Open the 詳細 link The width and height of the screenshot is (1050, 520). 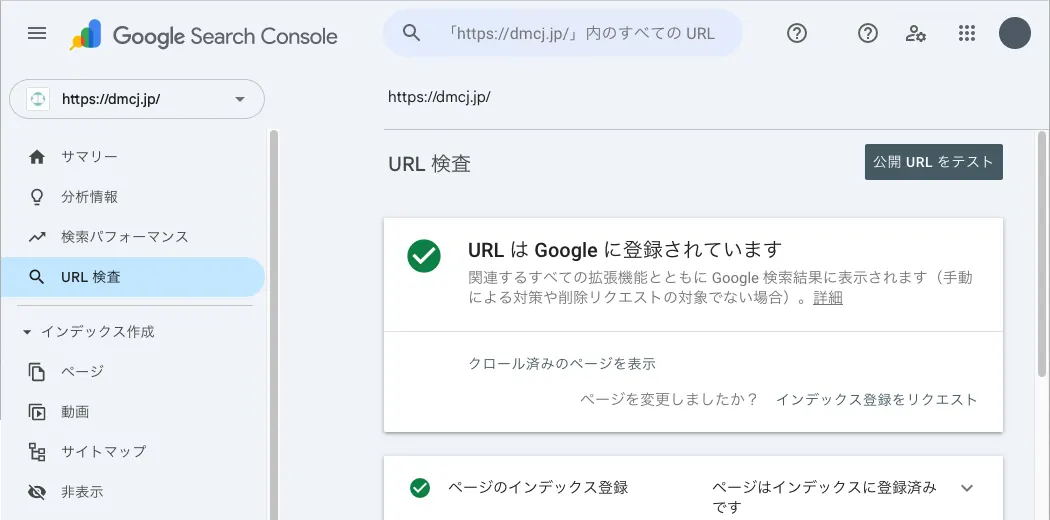[828, 298]
